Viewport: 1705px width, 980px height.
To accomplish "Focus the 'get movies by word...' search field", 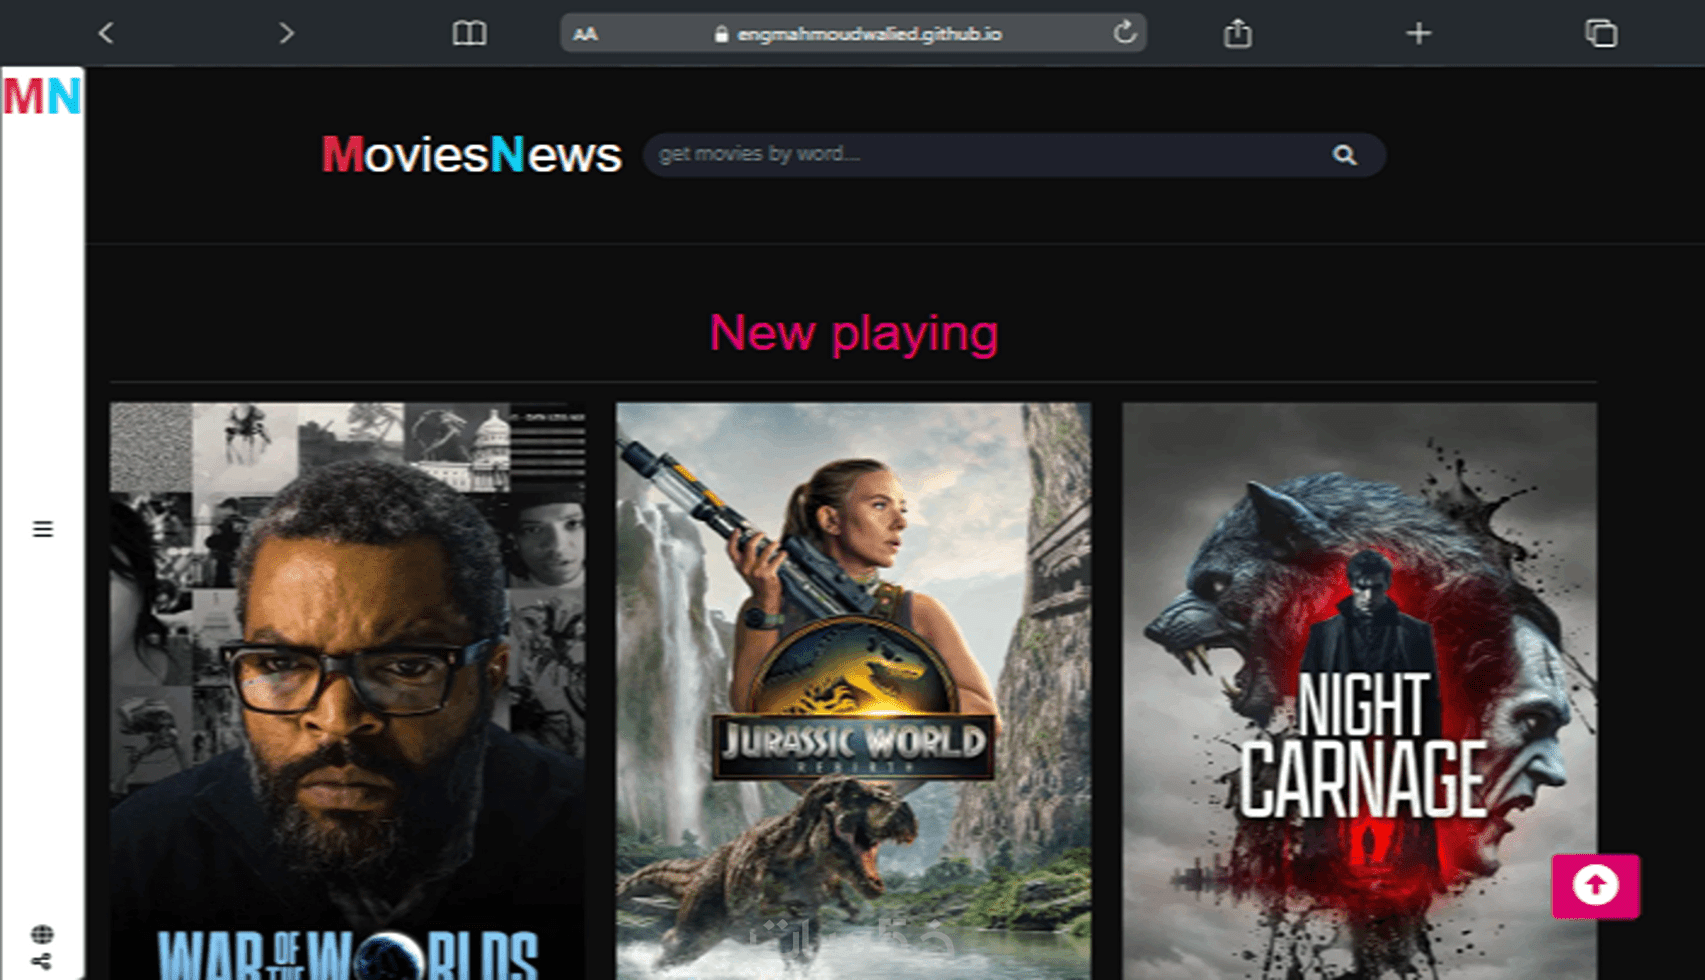I will (1014, 155).
